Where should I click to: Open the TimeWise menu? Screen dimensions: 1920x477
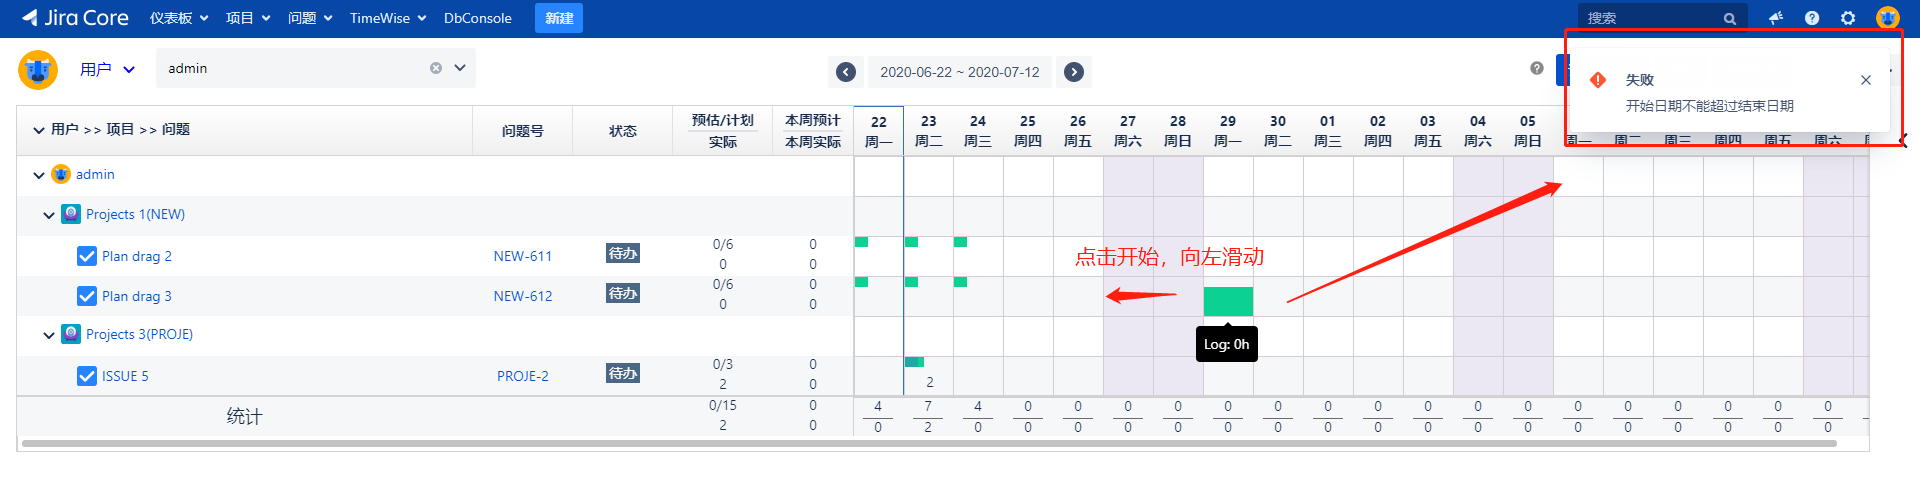[x=387, y=18]
